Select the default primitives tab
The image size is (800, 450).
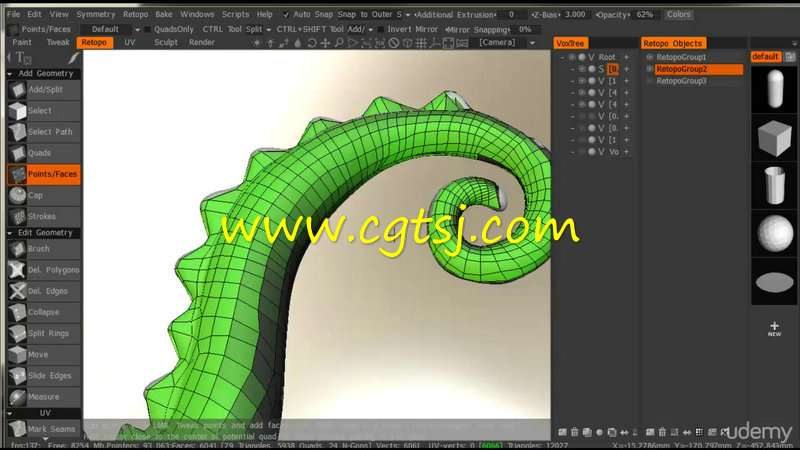click(x=765, y=57)
